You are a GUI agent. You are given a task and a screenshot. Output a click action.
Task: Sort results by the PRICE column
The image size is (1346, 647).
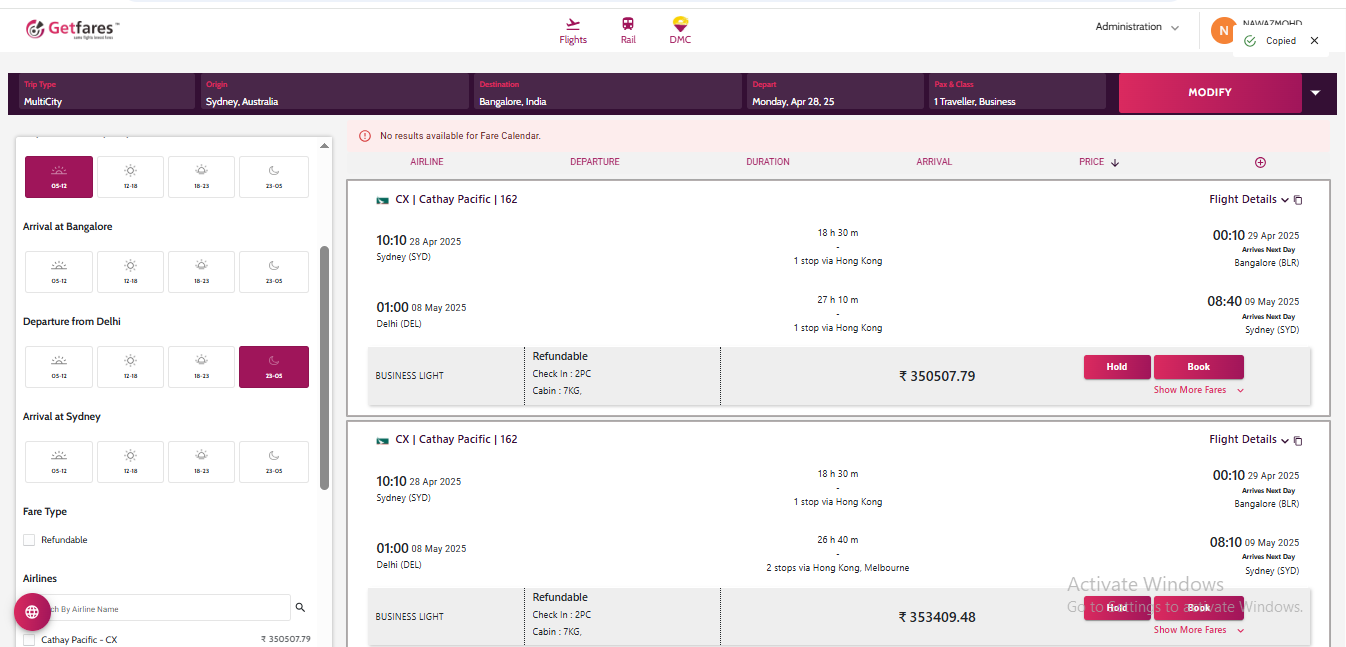tap(1098, 162)
